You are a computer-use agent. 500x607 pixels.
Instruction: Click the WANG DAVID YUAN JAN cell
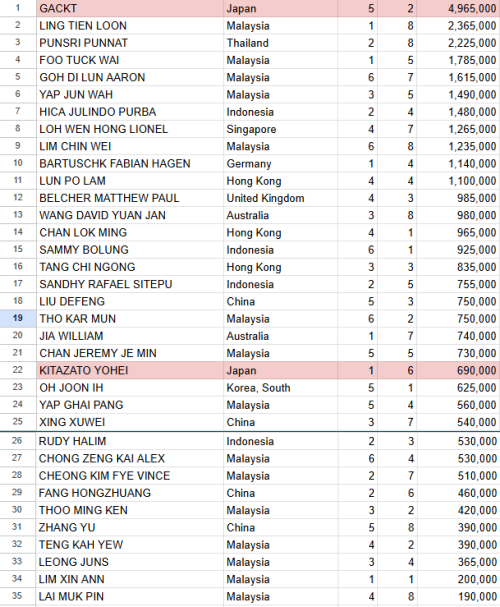tap(130, 215)
